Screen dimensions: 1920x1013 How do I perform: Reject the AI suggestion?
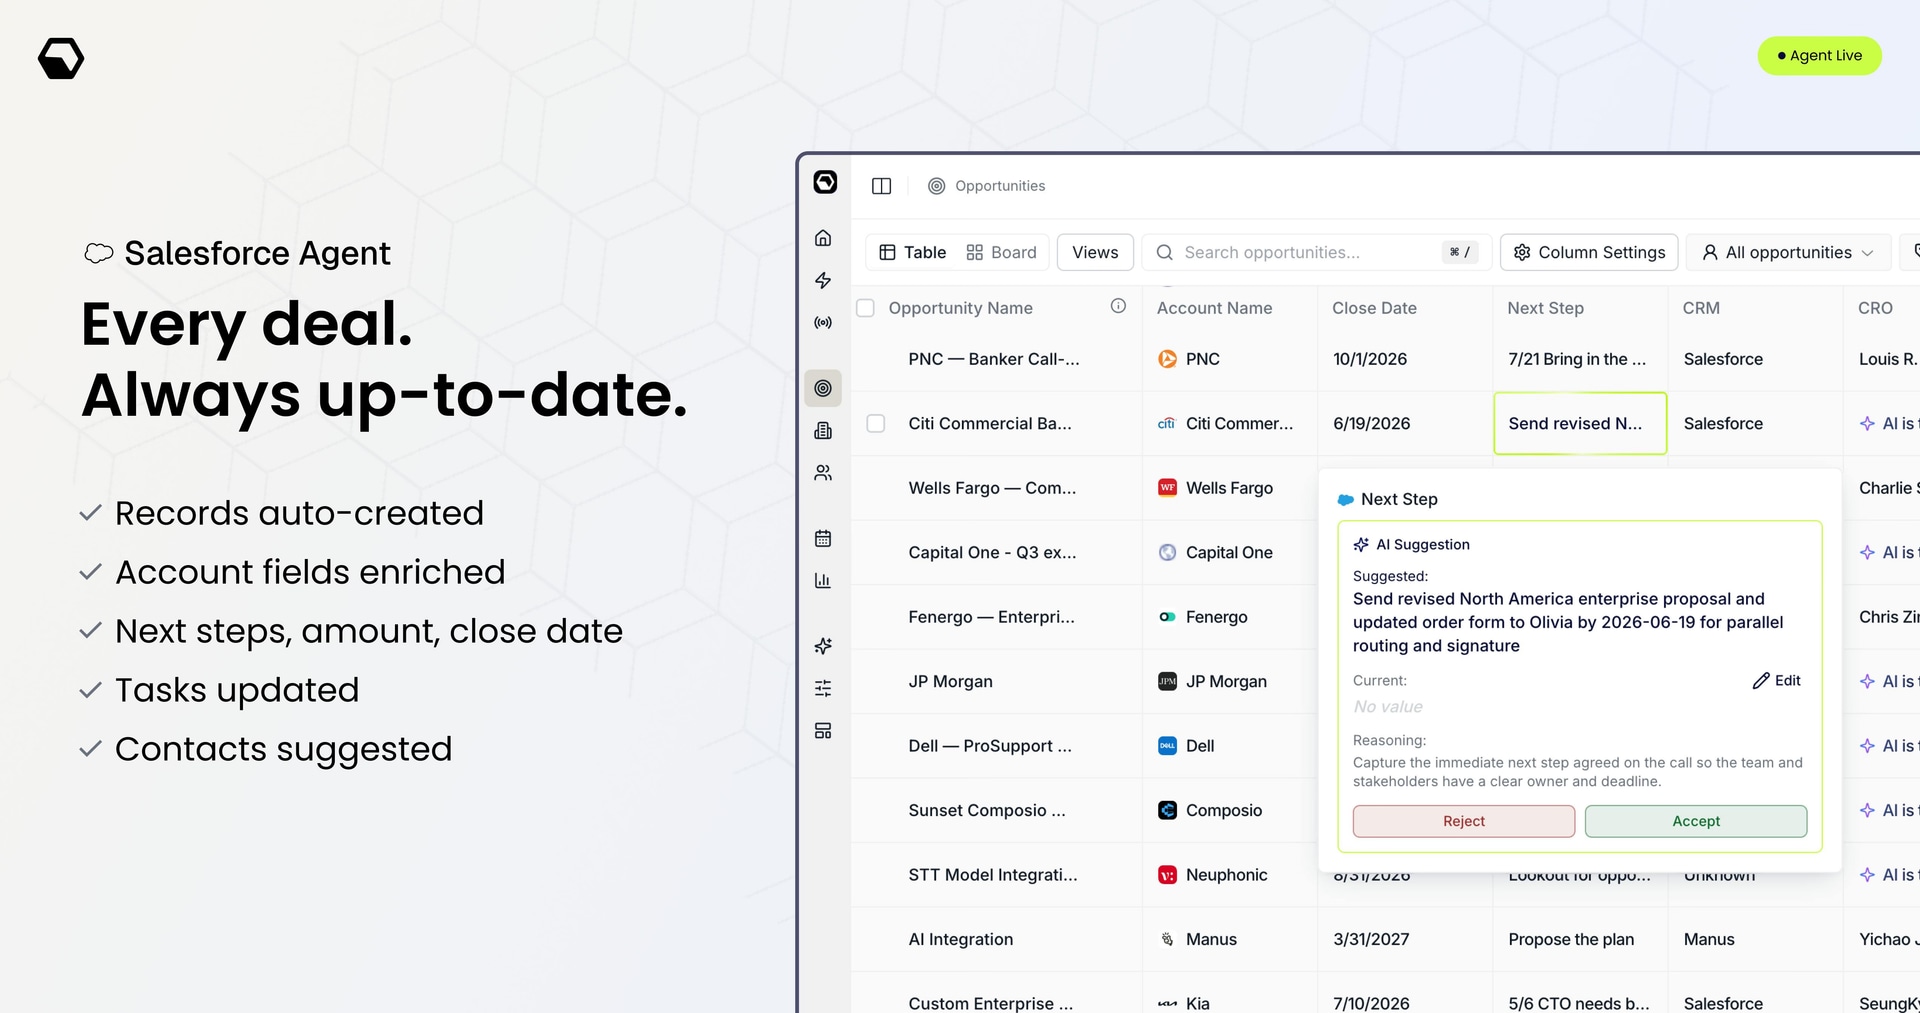point(1464,821)
